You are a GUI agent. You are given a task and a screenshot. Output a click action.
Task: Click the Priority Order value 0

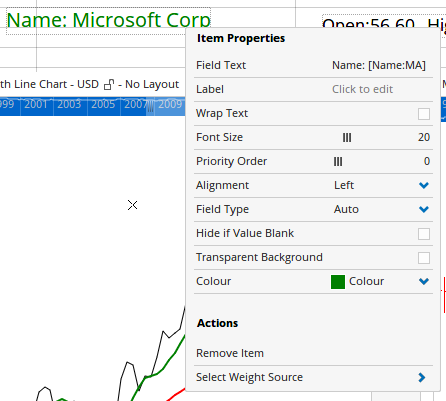[427, 161]
